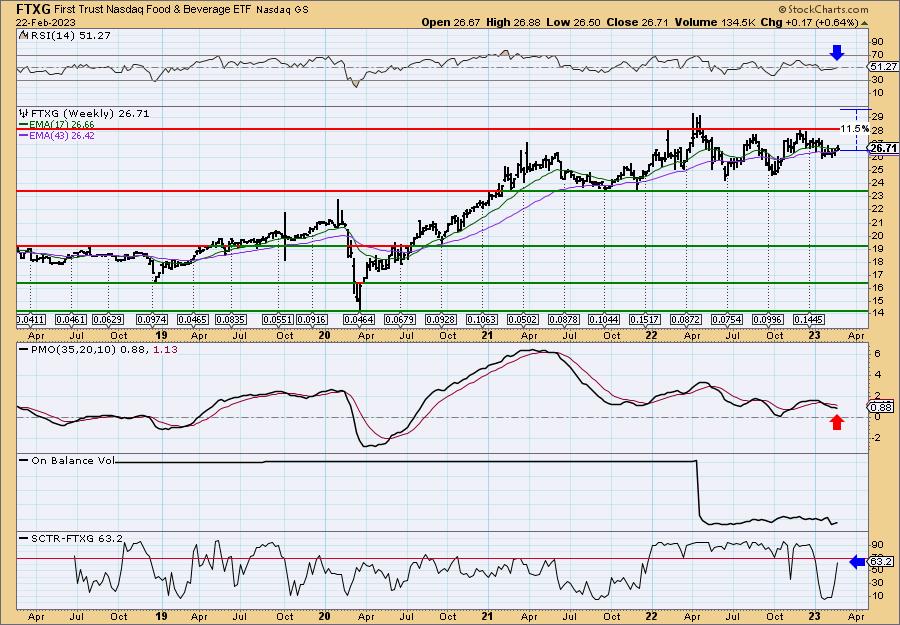The height and width of the screenshot is (625, 900).
Task: Click the 0.0916 volume label
Action: (313, 319)
